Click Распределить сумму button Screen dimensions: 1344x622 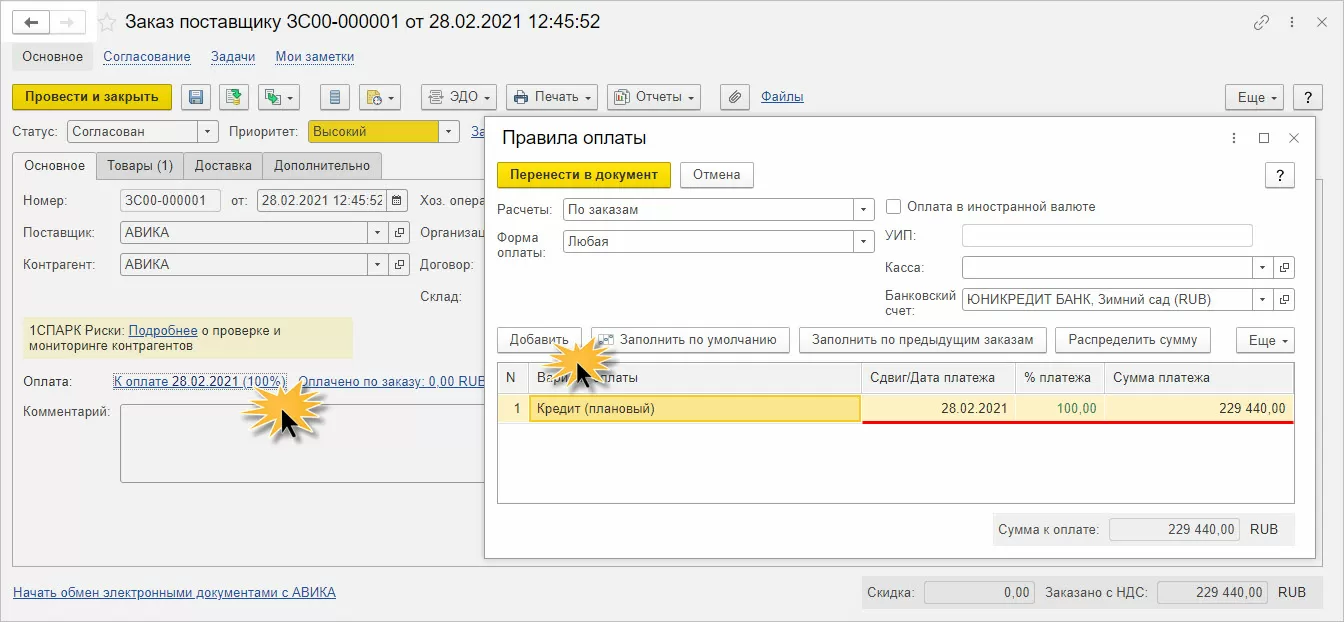(1133, 340)
